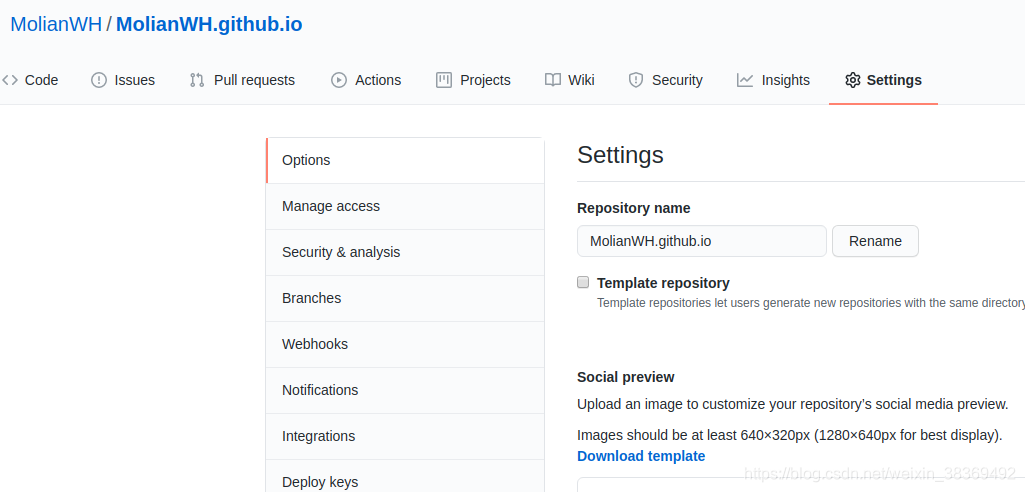Click the Rename button
The width and height of the screenshot is (1025, 492).
click(875, 241)
